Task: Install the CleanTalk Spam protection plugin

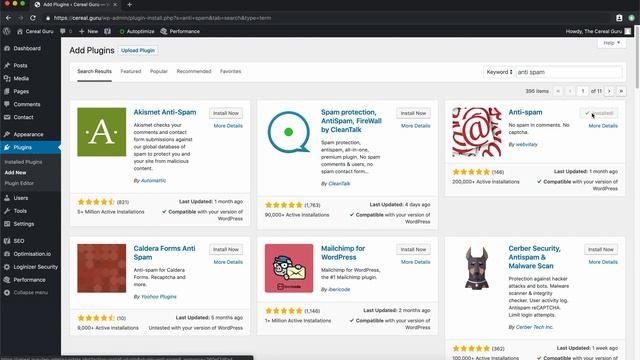Action: tap(413, 113)
